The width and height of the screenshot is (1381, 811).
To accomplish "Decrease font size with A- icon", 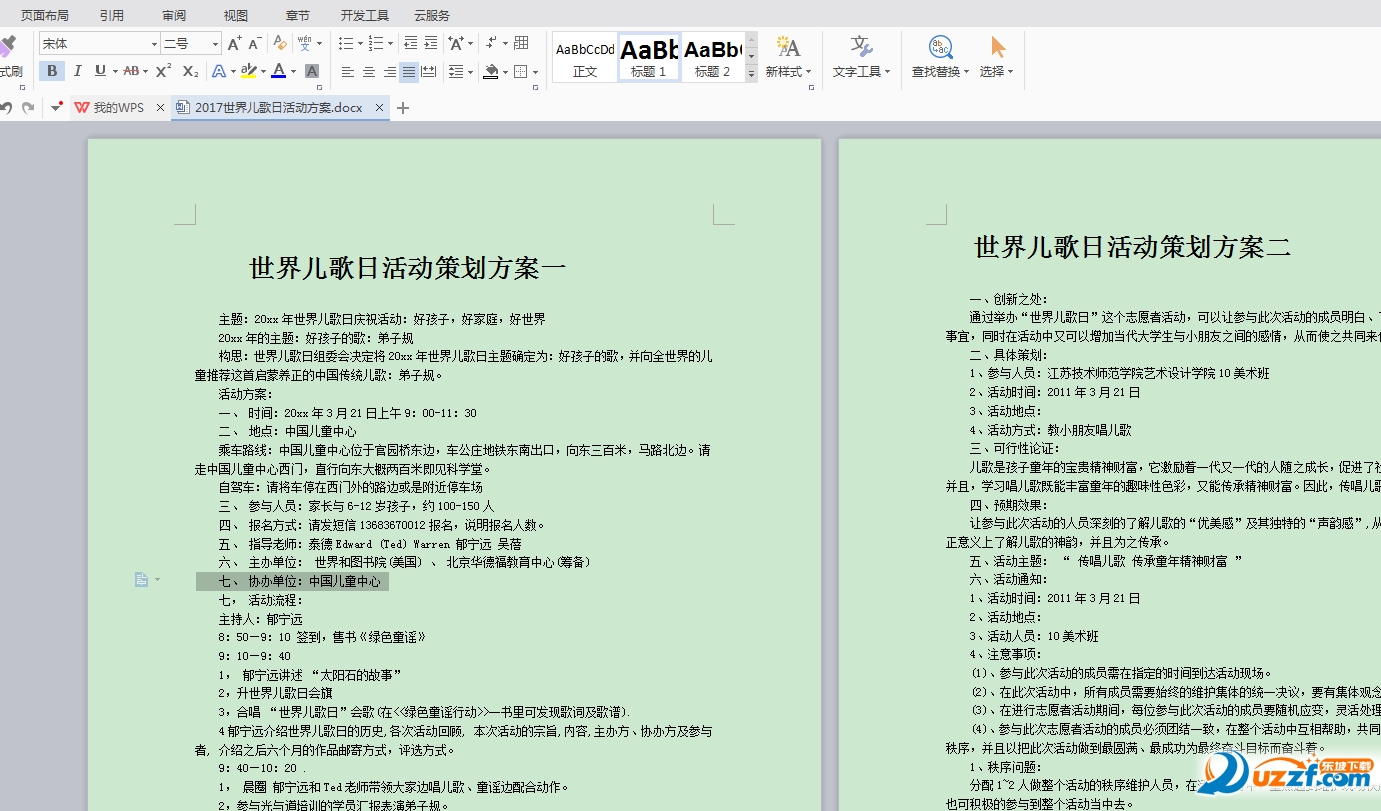I will (x=255, y=44).
